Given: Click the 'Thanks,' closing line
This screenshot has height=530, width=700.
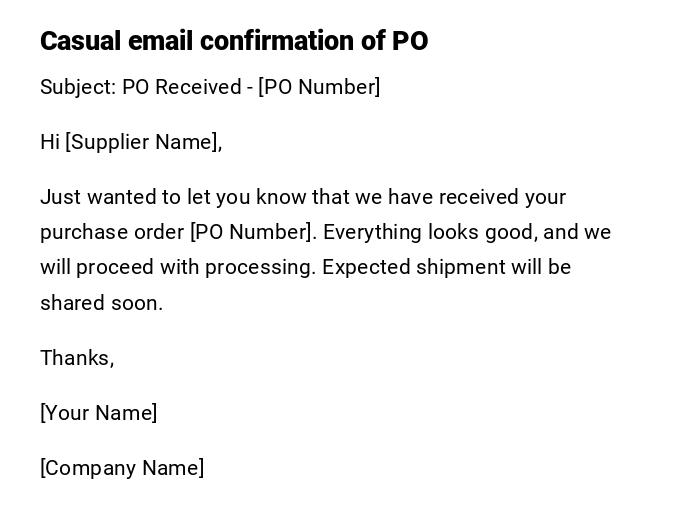Looking at the screenshot, I should pos(77,358).
